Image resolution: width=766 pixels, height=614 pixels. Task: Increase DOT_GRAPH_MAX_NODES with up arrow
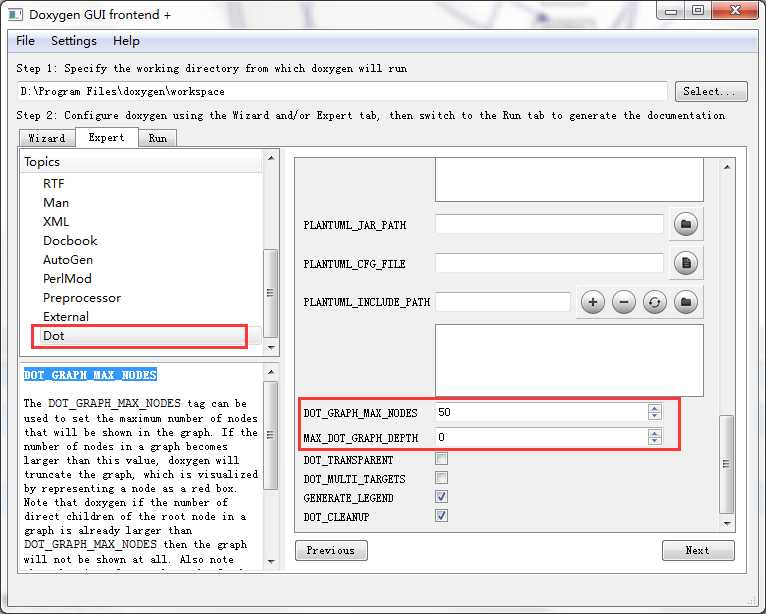655,408
